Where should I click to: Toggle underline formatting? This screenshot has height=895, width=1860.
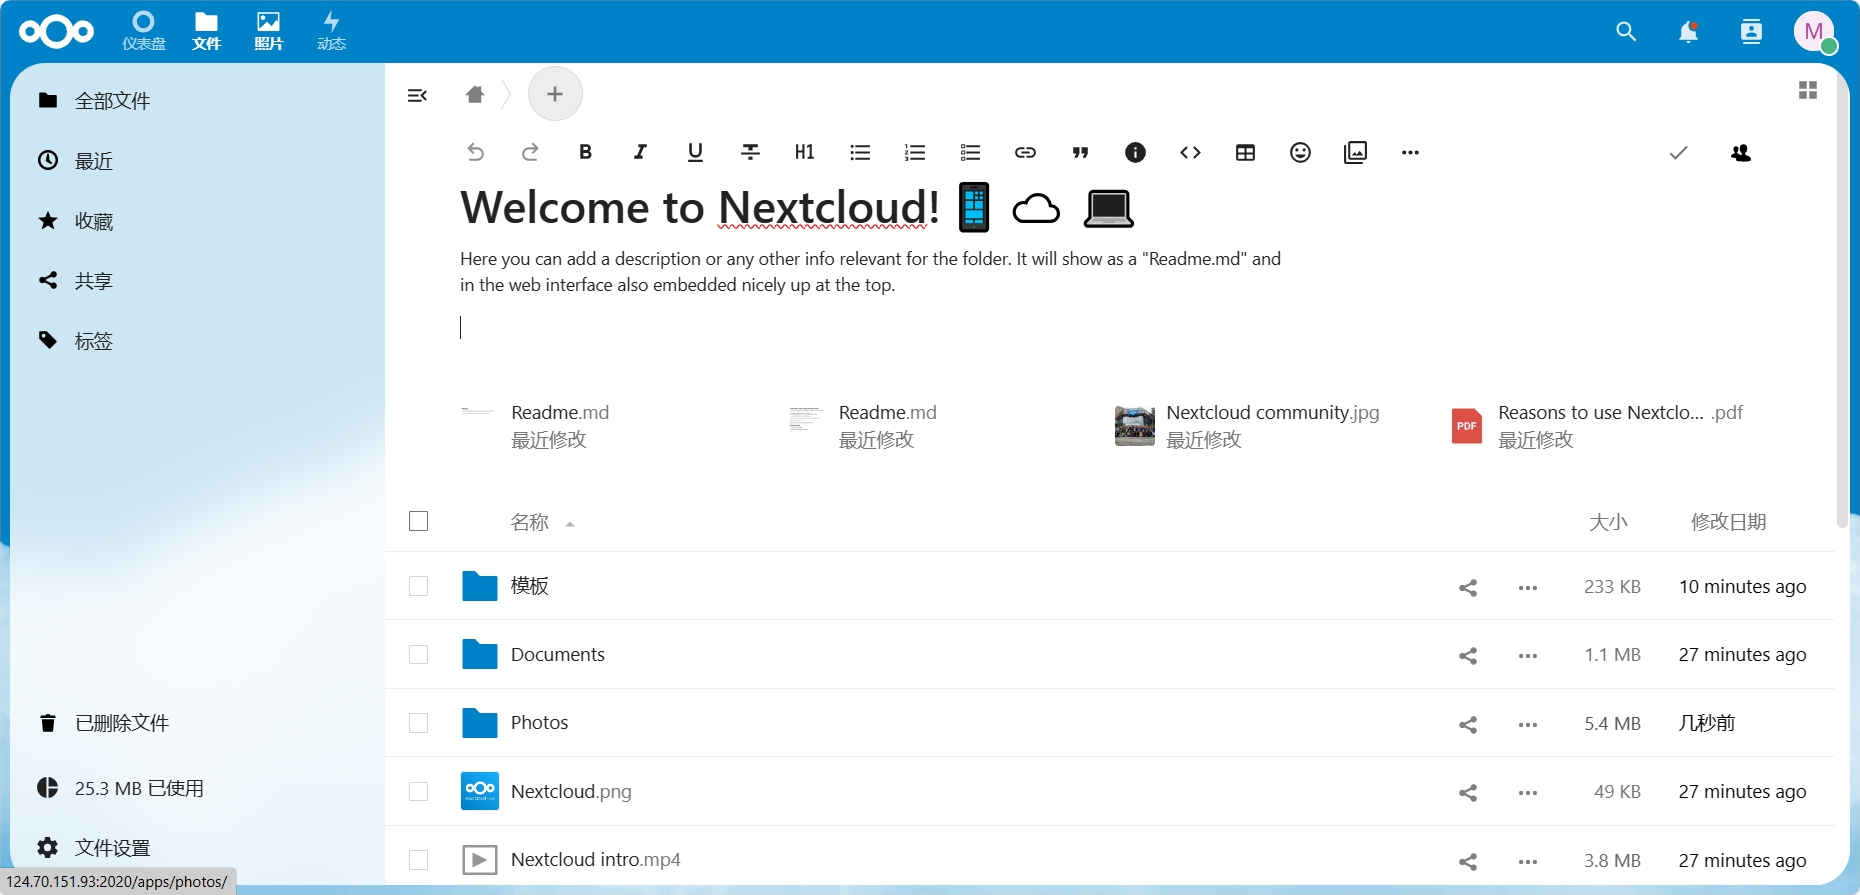tap(695, 152)
